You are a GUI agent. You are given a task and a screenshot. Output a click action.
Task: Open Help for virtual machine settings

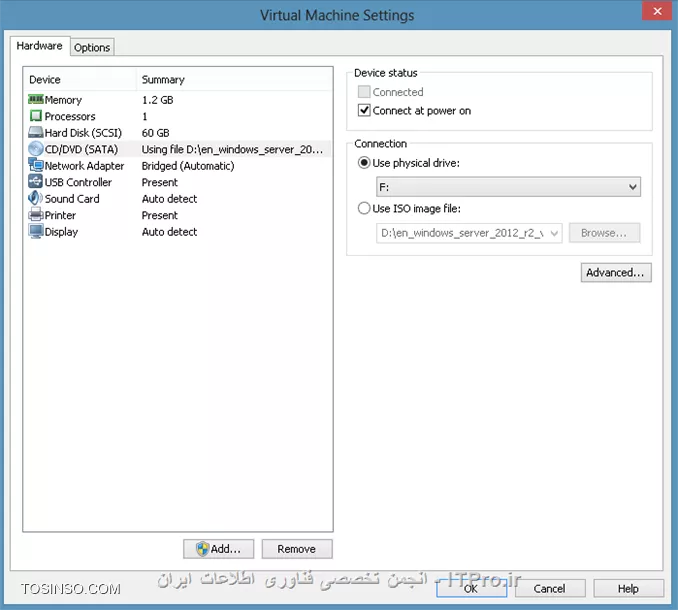pos(628,589)
